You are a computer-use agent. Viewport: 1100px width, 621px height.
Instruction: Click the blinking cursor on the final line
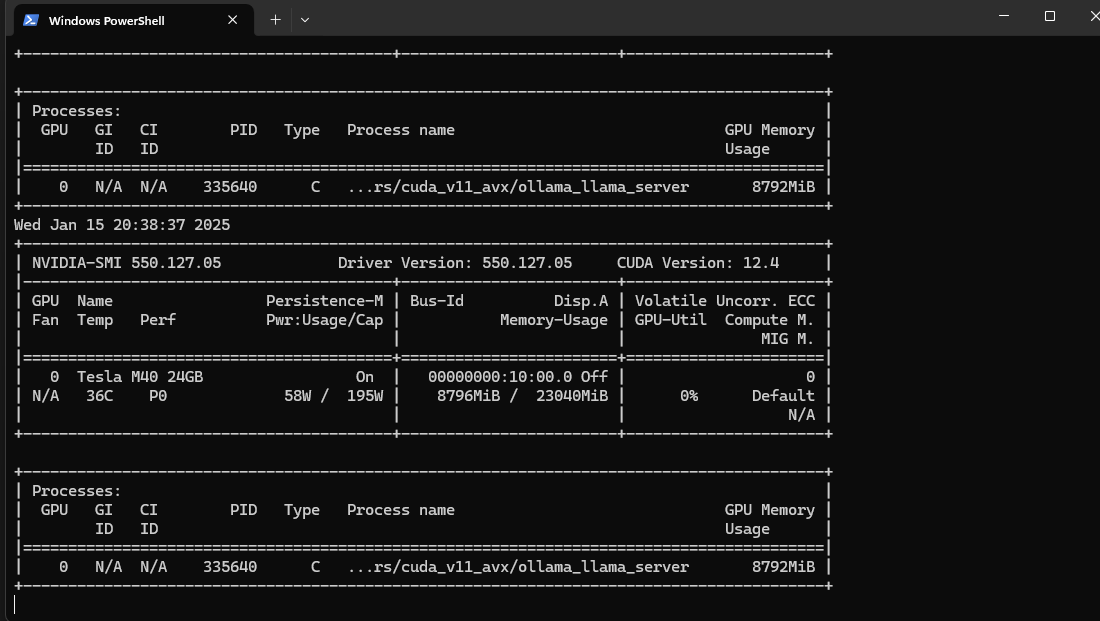15,604
